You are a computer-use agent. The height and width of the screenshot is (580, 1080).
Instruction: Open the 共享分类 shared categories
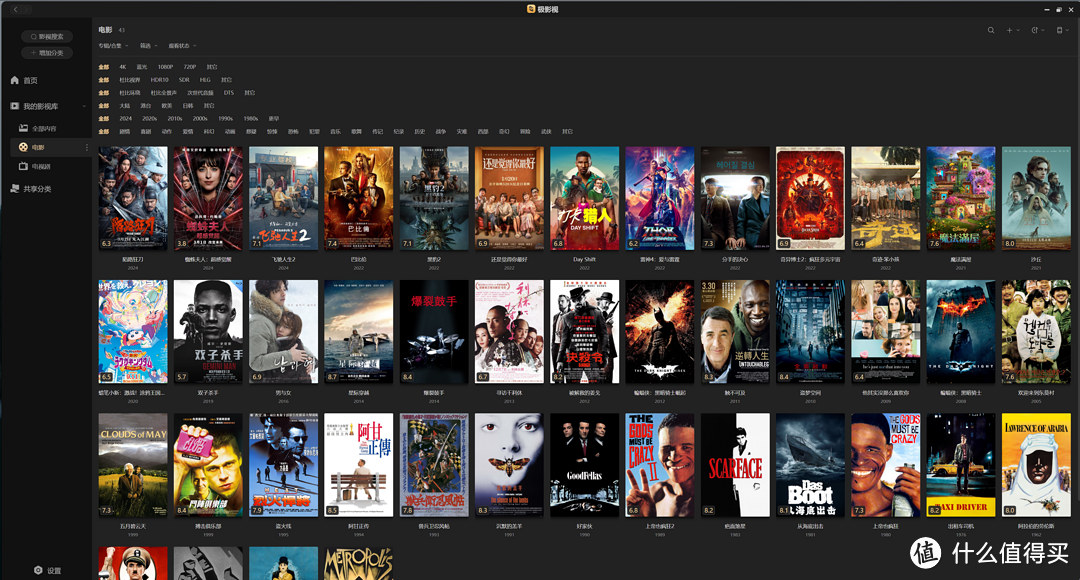click(x=37, y=189)
